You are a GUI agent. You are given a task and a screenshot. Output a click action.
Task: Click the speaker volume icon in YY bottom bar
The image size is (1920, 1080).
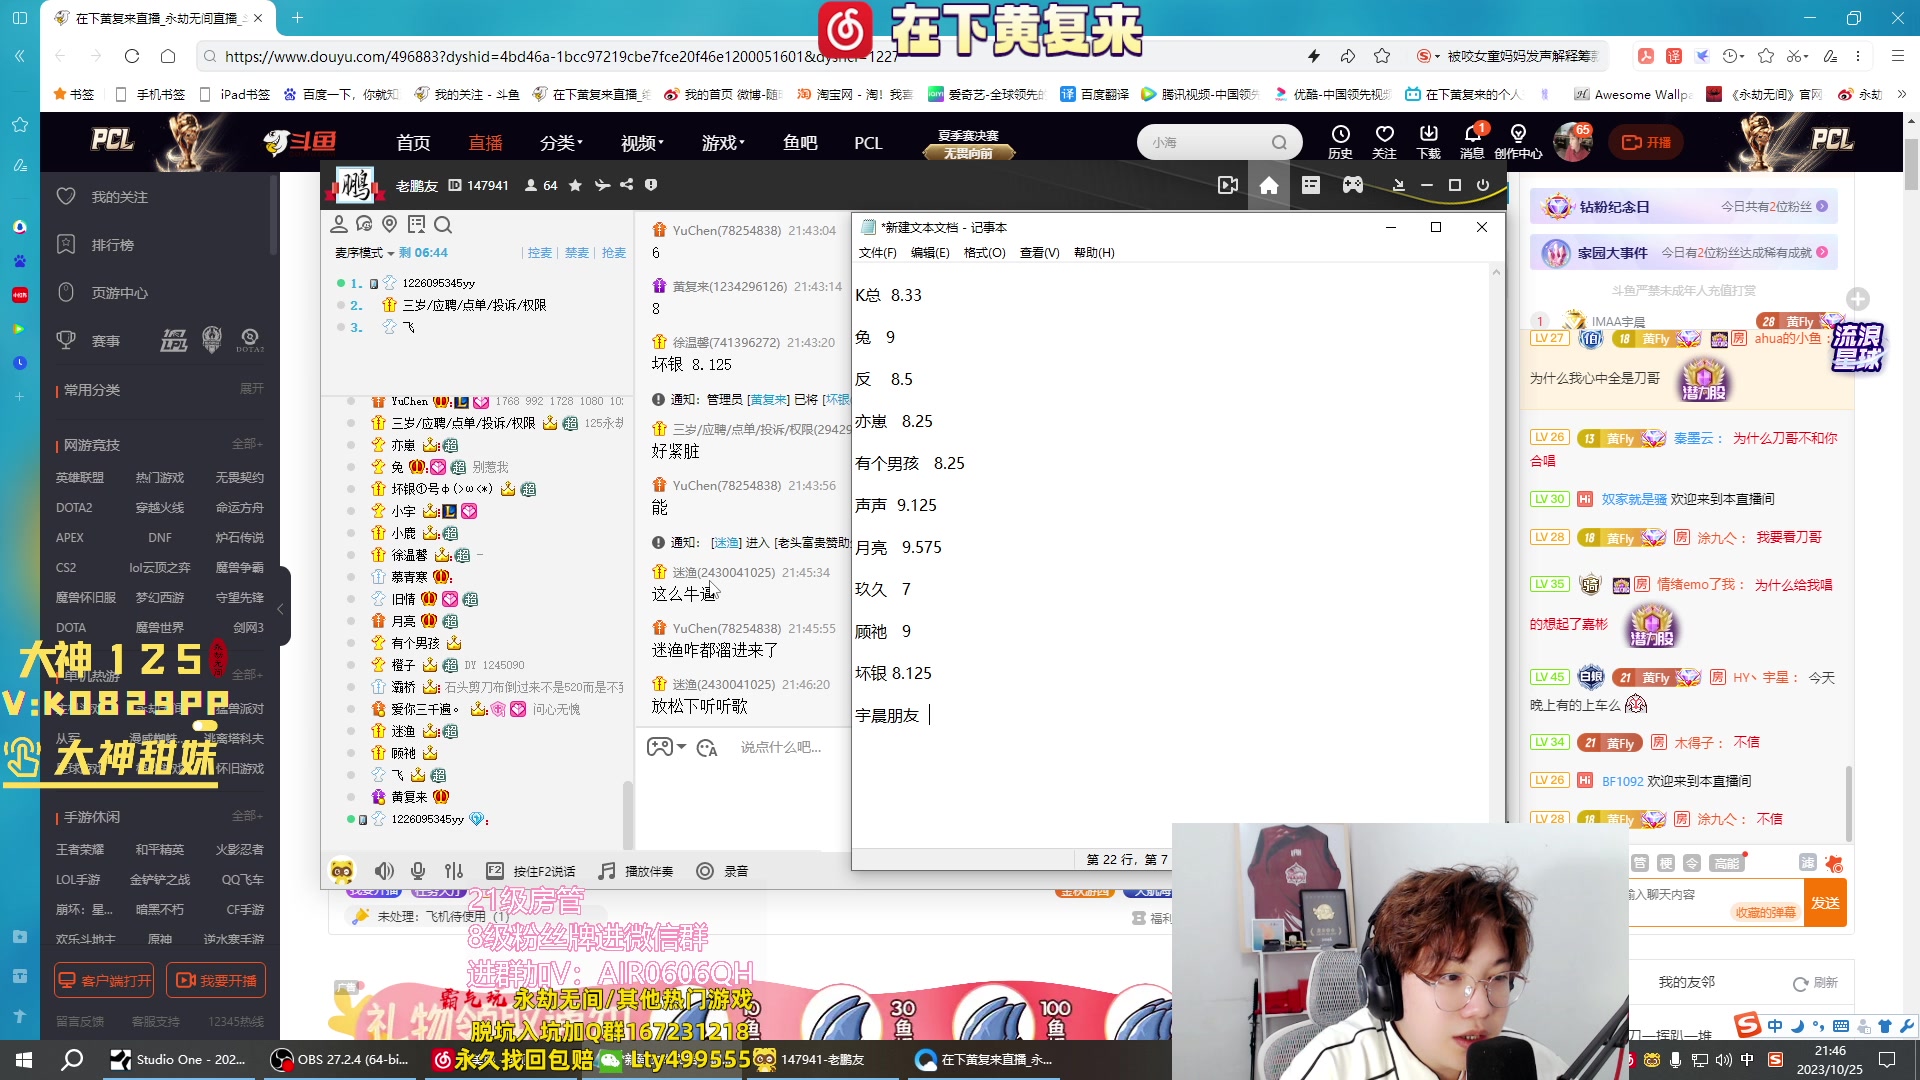point(384,871)
